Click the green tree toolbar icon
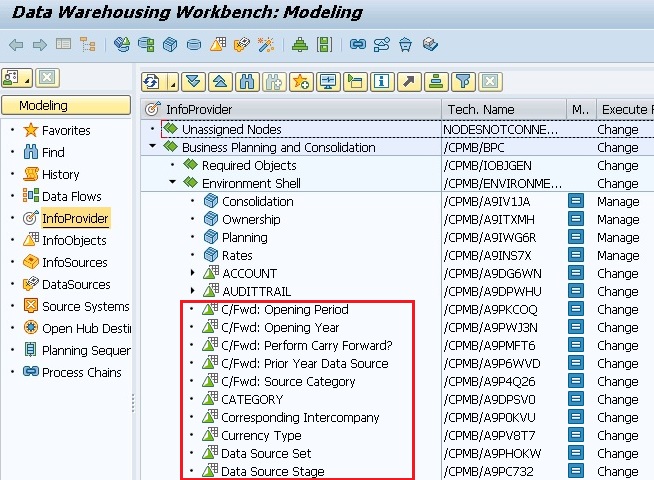 [300, 44]
